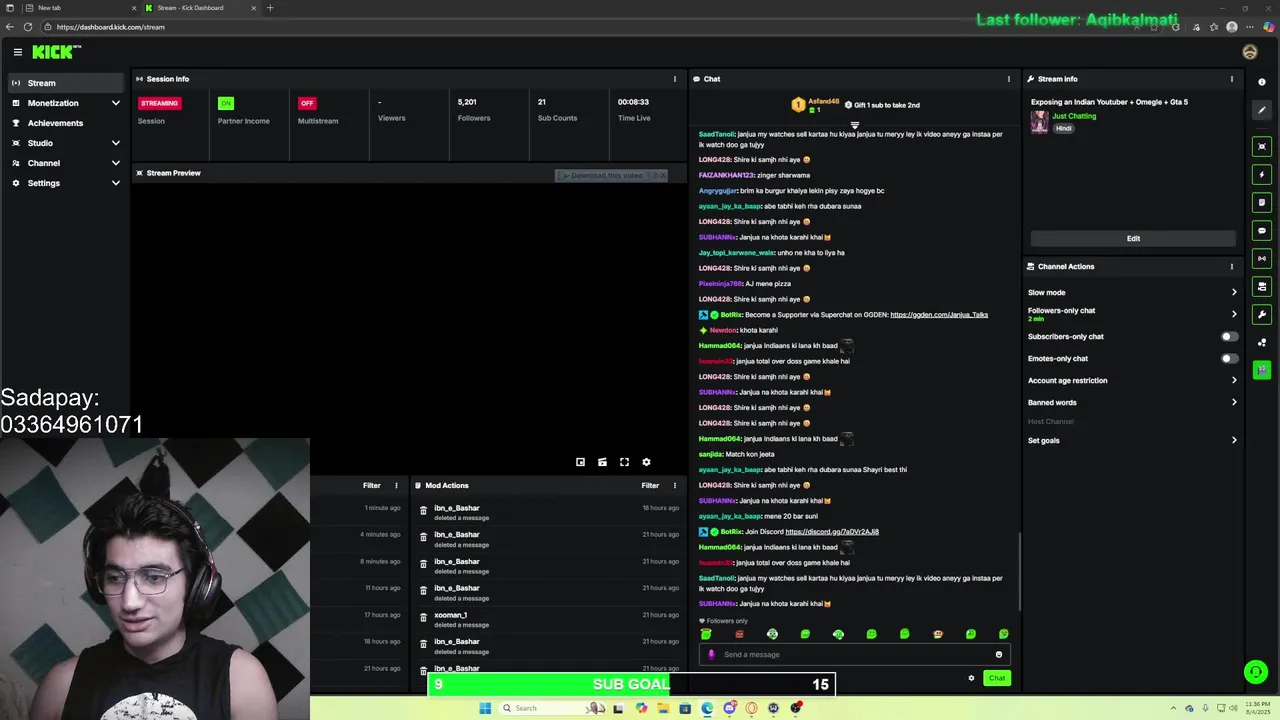Image resolution: width=1280 pixels, height=720 pixels.
Task: Click the focus frame sidebar icon
Action: coord(1262,147)
